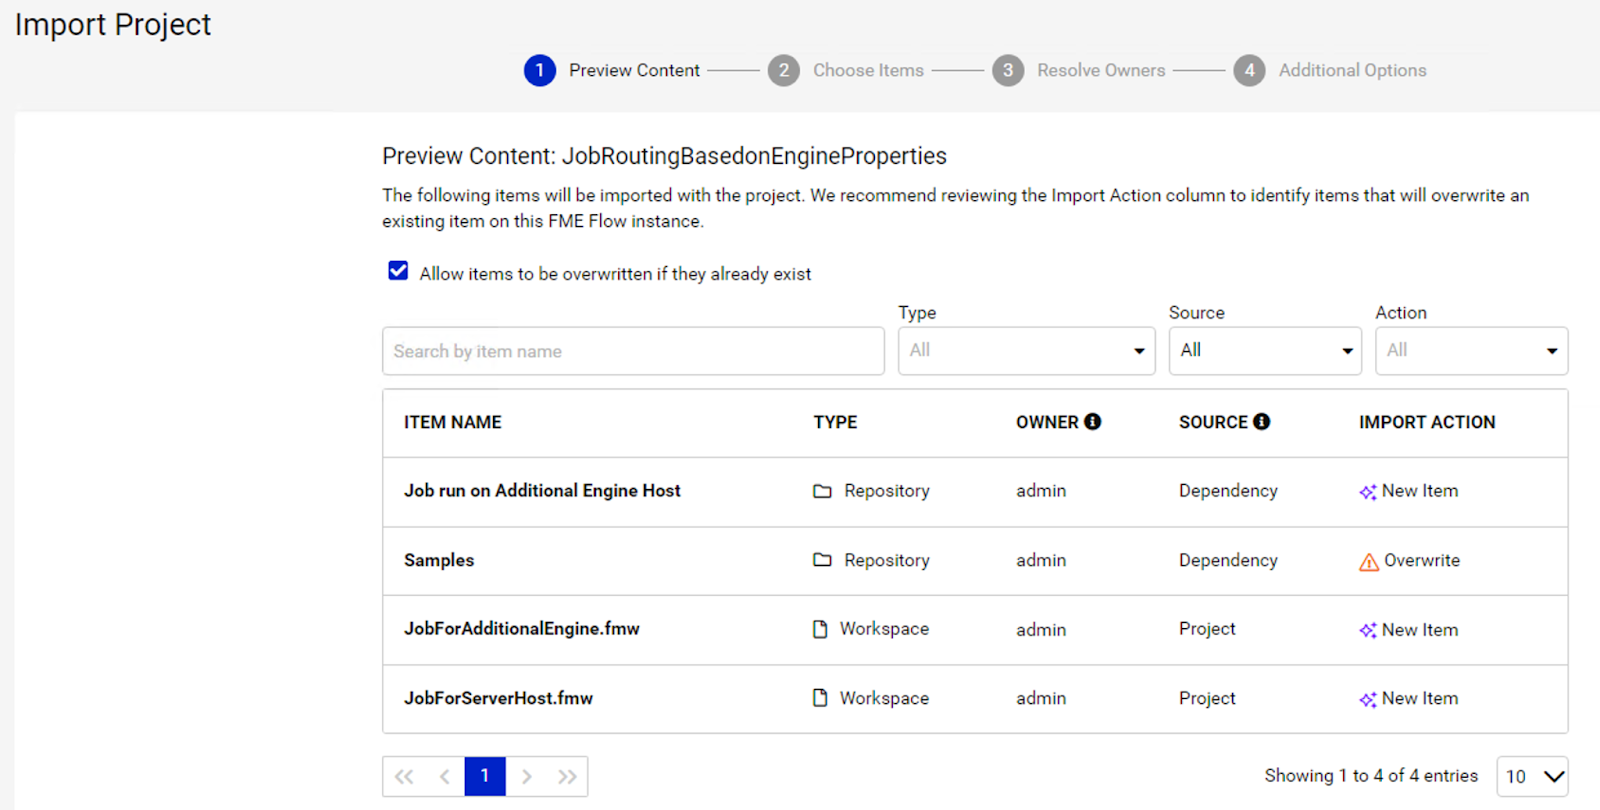The width and height of the screenshot is (1600, 810).
Task: Open the Action filter dropdown
Action: [1471, 351]
